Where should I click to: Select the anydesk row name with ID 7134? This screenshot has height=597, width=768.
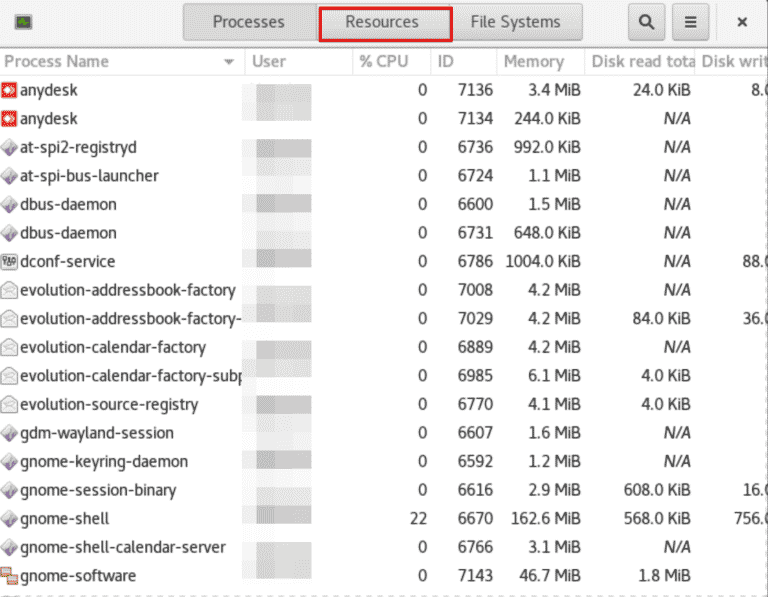coord(48,119)
